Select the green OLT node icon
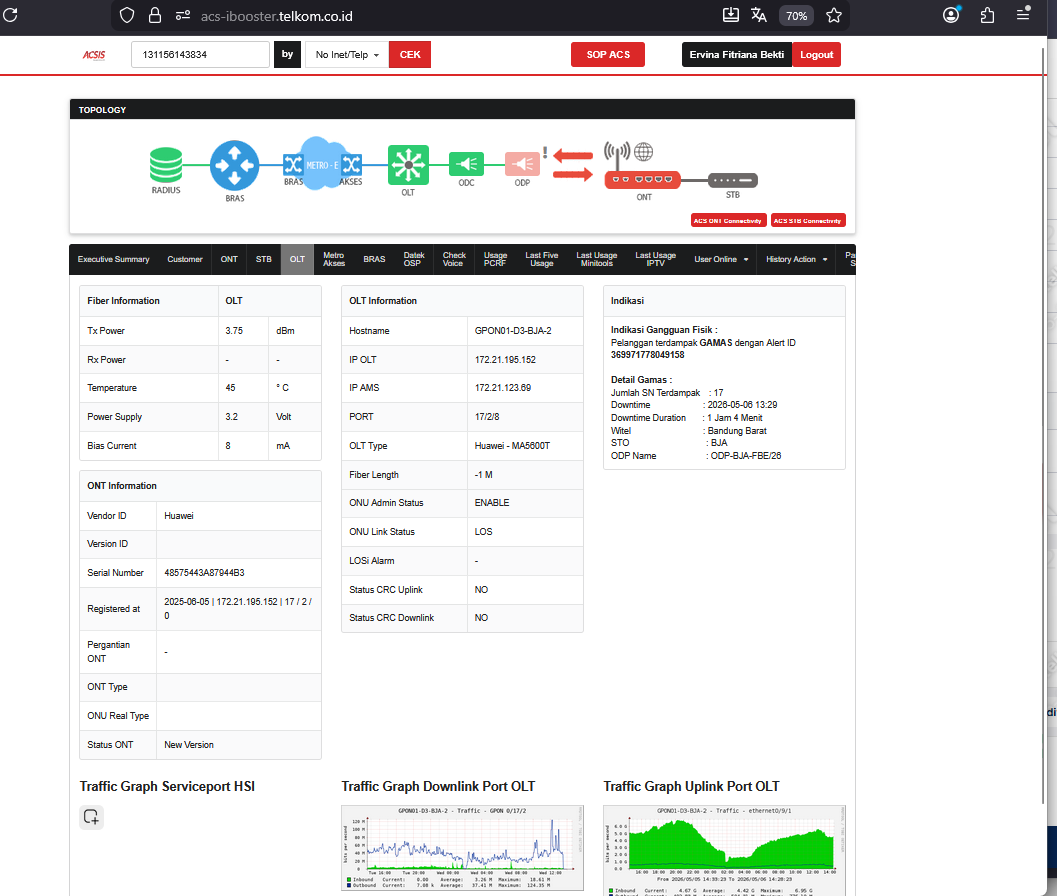This screenshot has width=1057, height=896. [408, 165]
